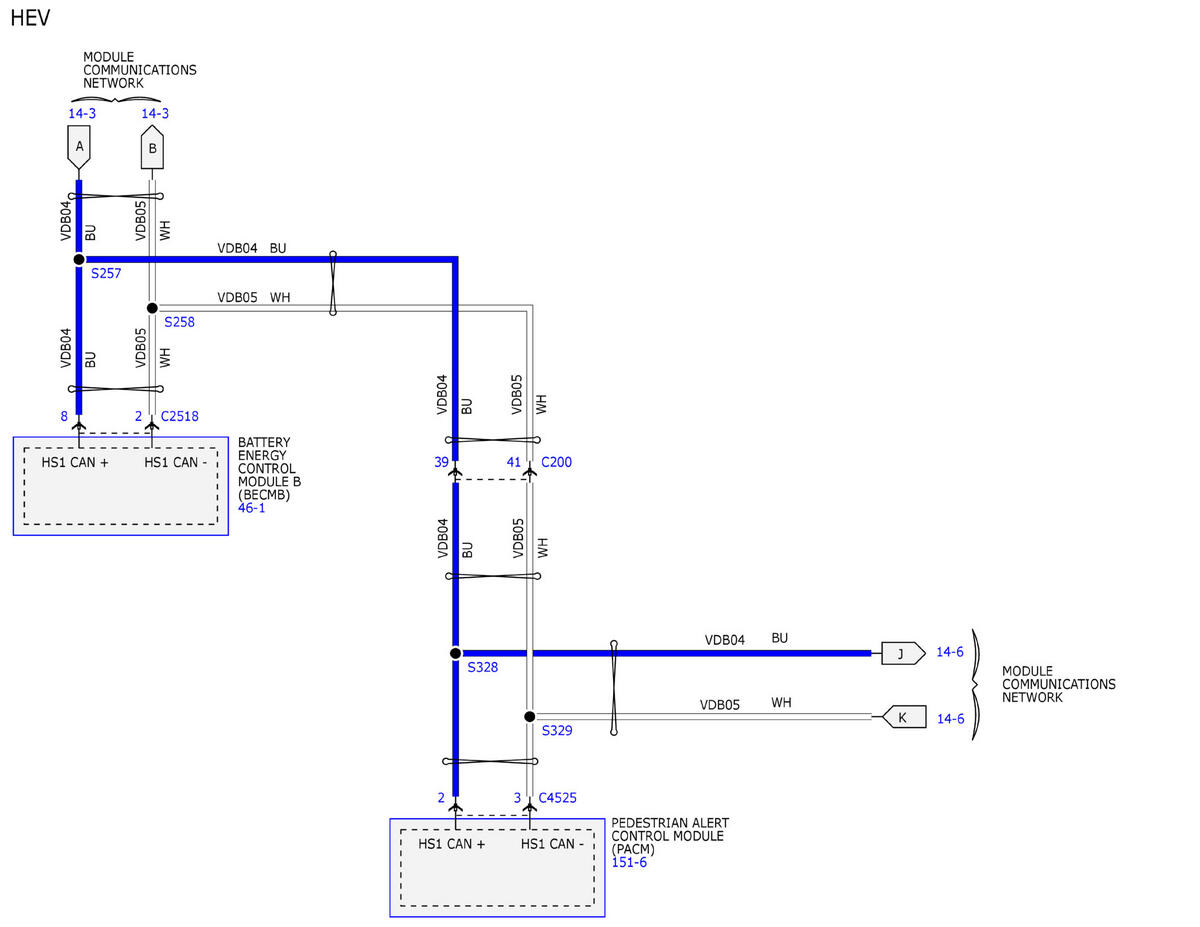The image size is (1200, 927).
Task: Open the 14-3 page reference above connector A
Action: click(82, 113)
